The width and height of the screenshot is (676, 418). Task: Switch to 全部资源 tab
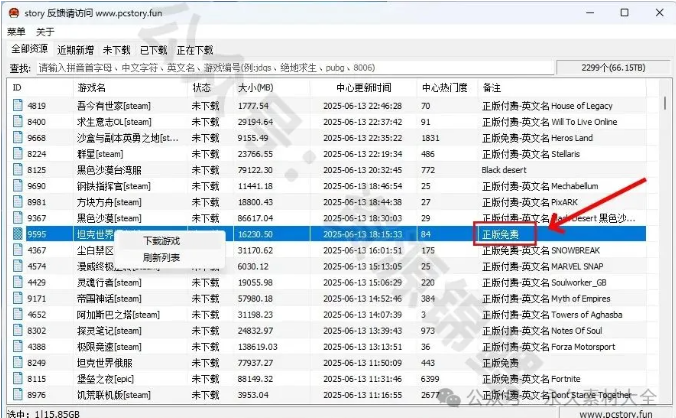tap(29, 49)
